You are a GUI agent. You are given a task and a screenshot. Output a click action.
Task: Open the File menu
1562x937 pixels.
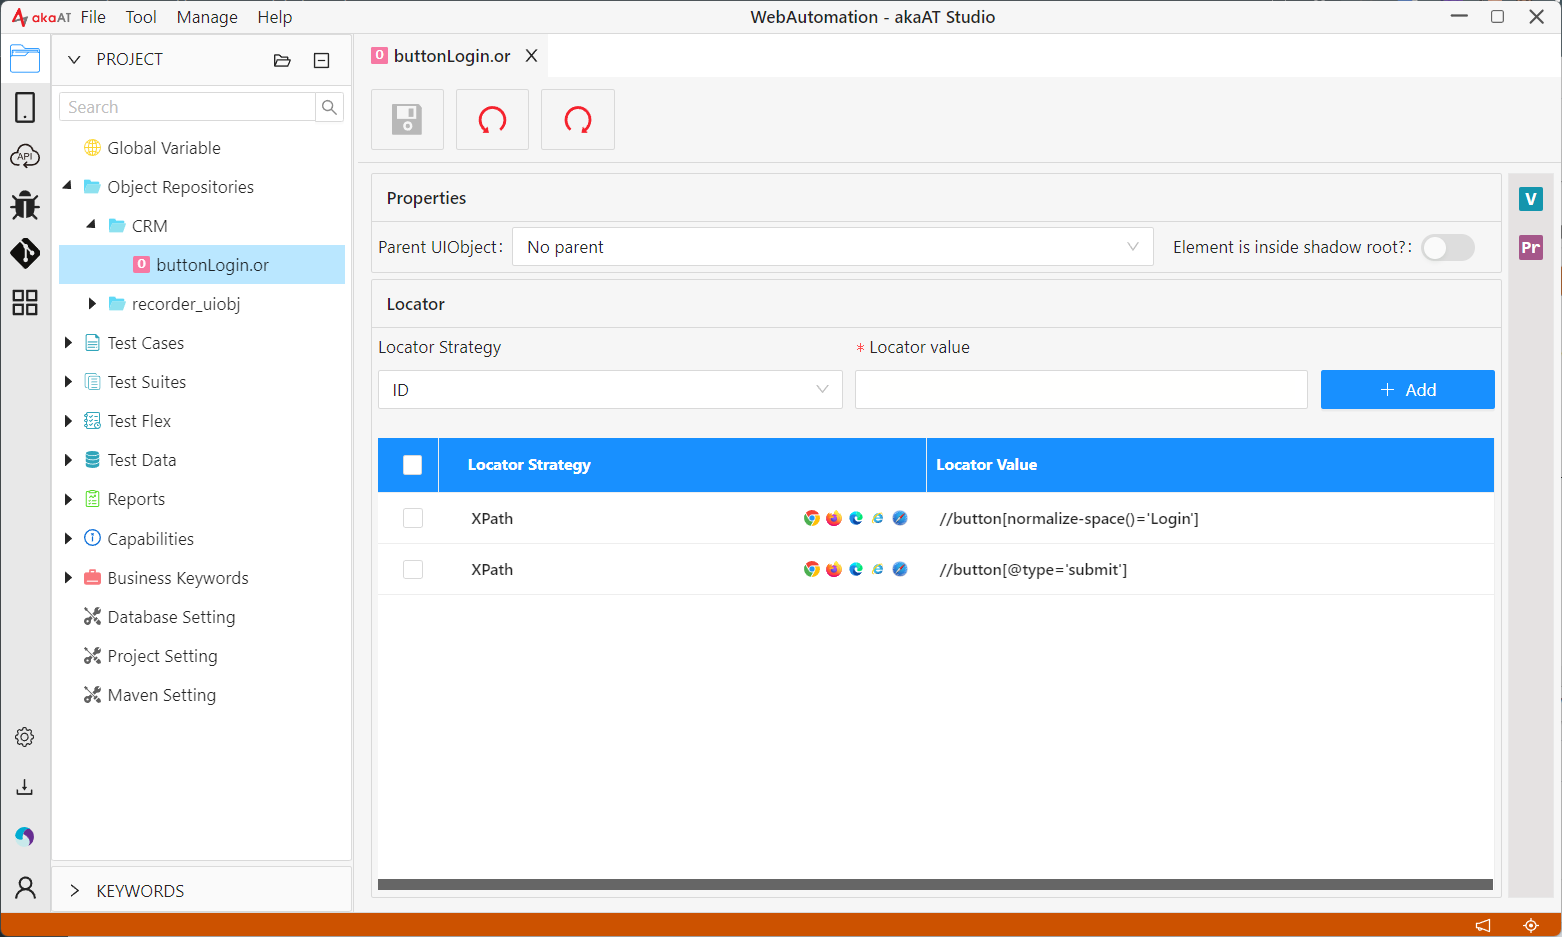pyautogui.click(x=93, y=17)
